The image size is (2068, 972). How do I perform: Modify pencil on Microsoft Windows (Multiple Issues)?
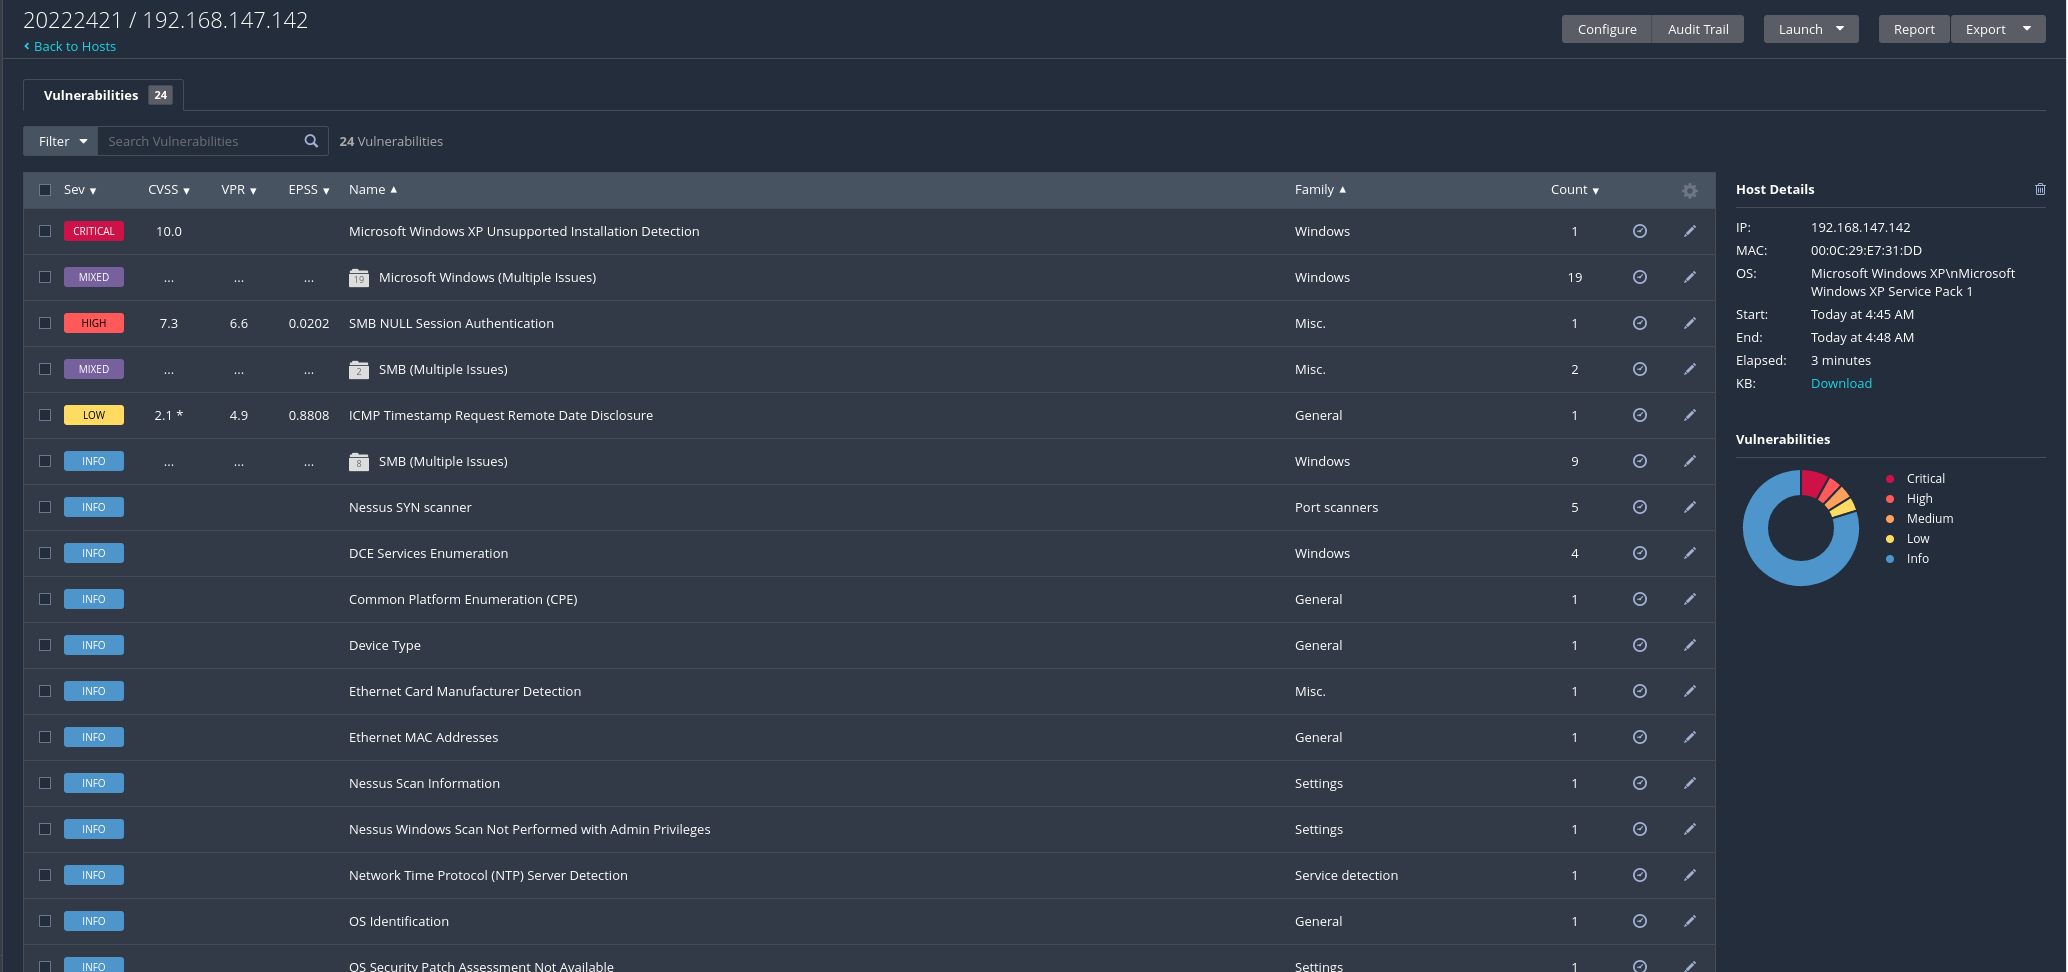pyautogui.click(x=1690, y=277)
